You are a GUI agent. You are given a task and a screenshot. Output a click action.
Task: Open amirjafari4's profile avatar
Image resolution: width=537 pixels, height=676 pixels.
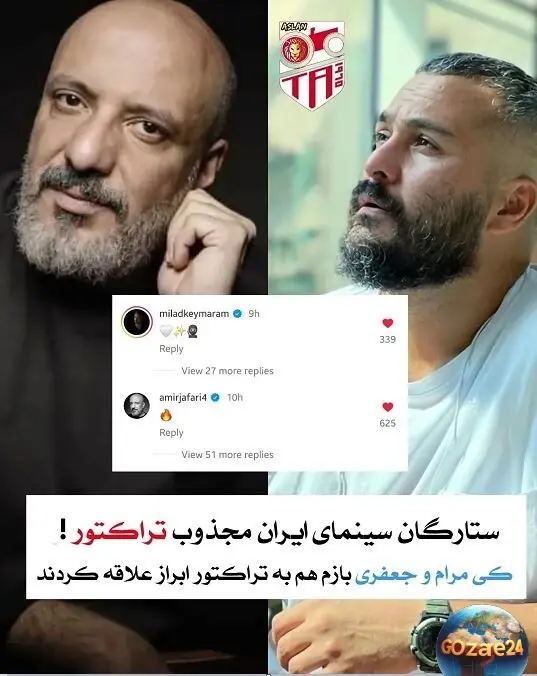(x=137, y=405)
